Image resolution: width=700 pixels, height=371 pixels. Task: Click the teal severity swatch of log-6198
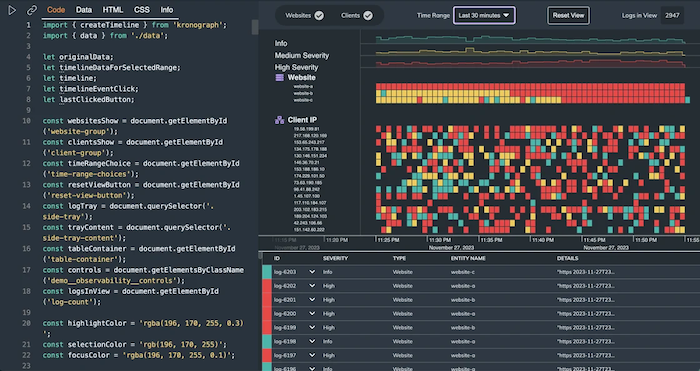[x=267, y=342]
